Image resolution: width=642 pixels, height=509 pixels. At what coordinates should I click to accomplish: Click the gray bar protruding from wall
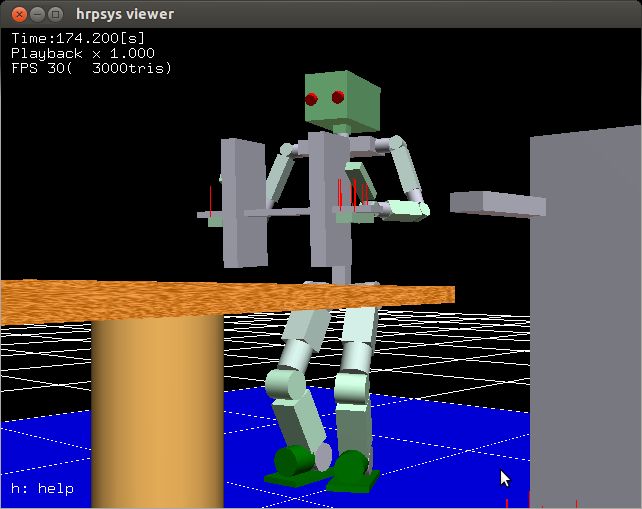[x=497, y=204]
